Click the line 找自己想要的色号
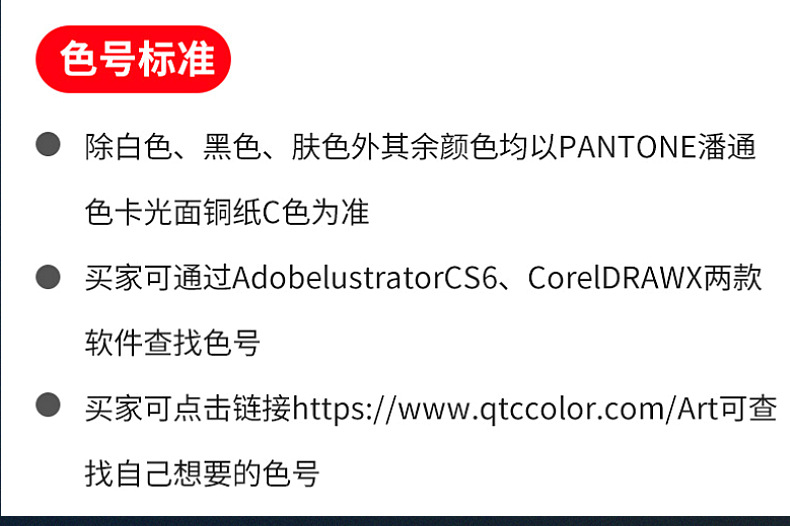Screen dimensions: 790x526 [202, 474]
